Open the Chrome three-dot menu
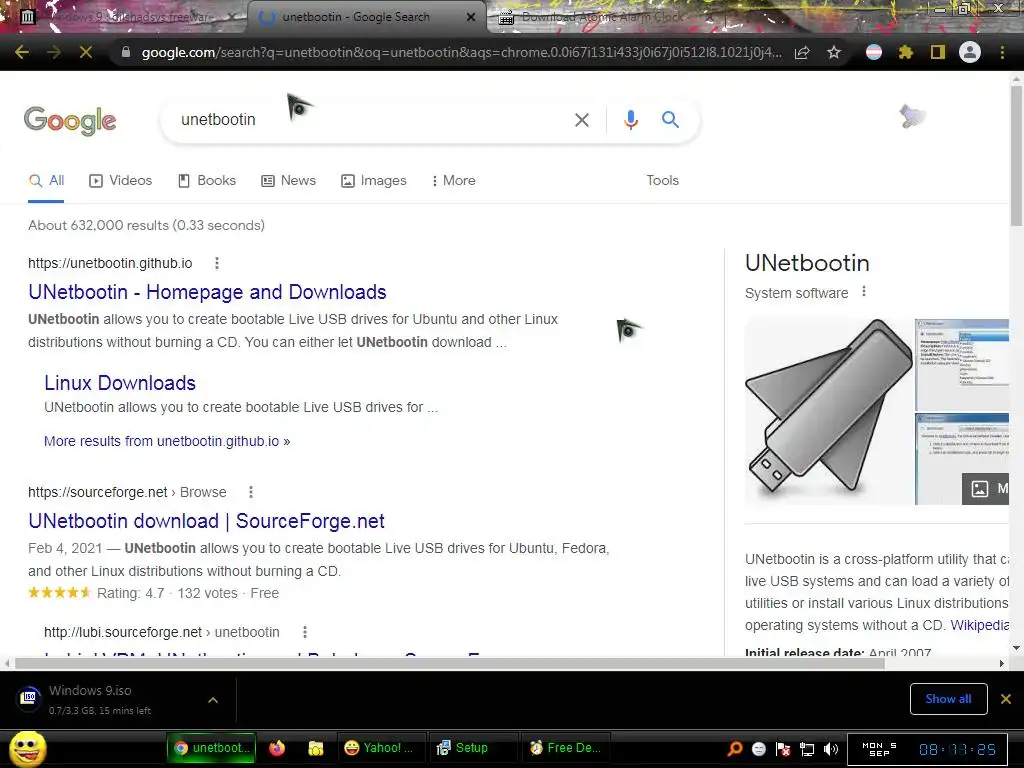This screenshot has width=1024, height=768. (x=1002, y=52)
